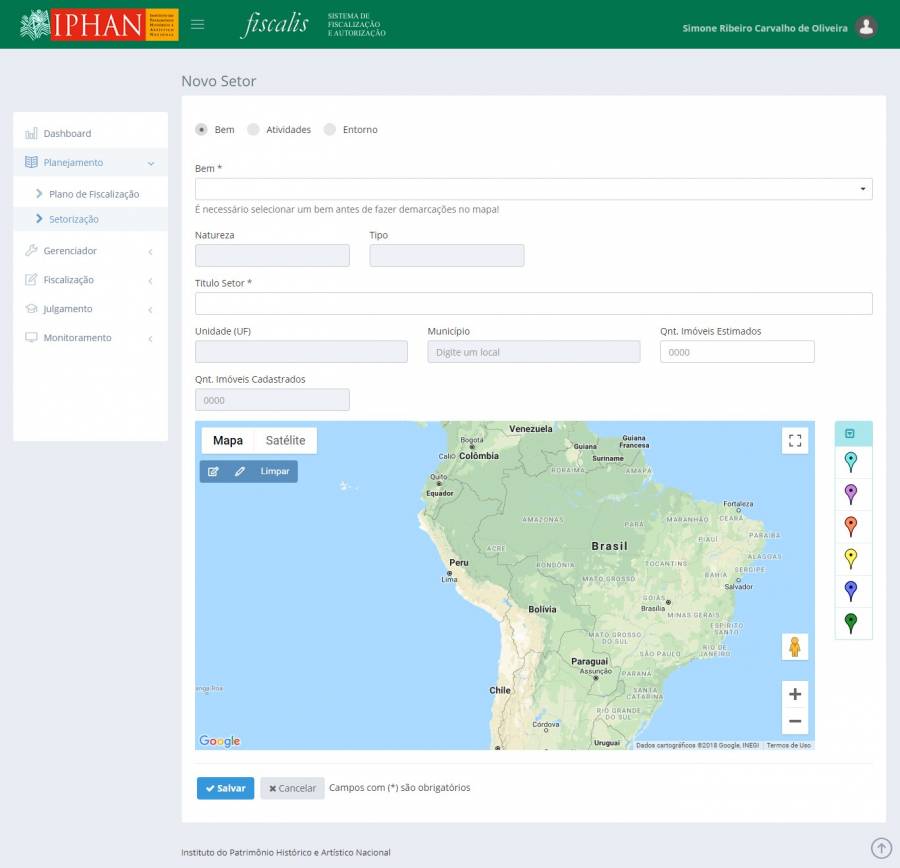Select the Bem radio option
Image resolution: width=900 pixels, height=868 pixels.
coord(202,129)
